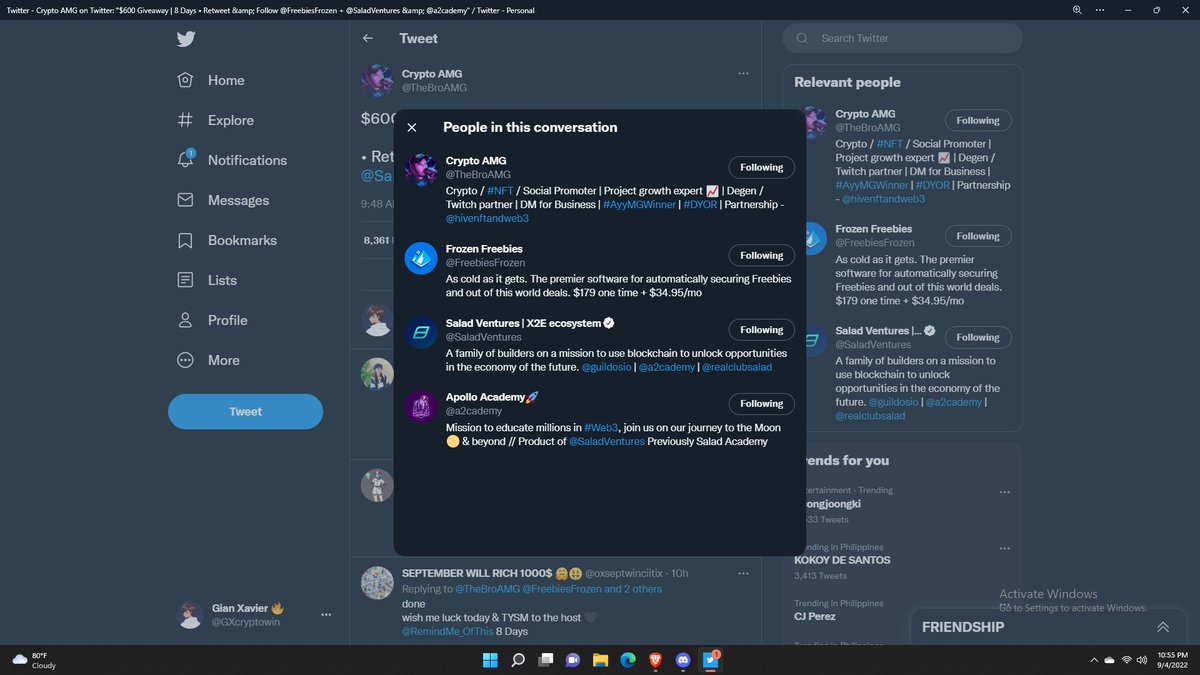Open Windows taskbar search
The height and width of the screenshot is (675, 1200).
(x=518, y=660)
